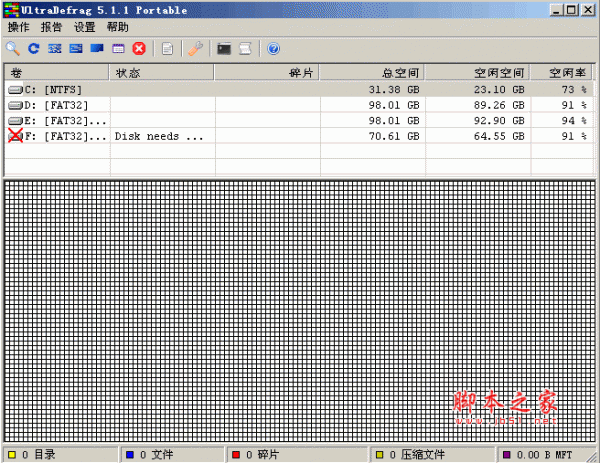Run Quick optimization from the toolbar
Image resolution: width=600 pixels, height=463 pixels.
[x=76, y=49]
